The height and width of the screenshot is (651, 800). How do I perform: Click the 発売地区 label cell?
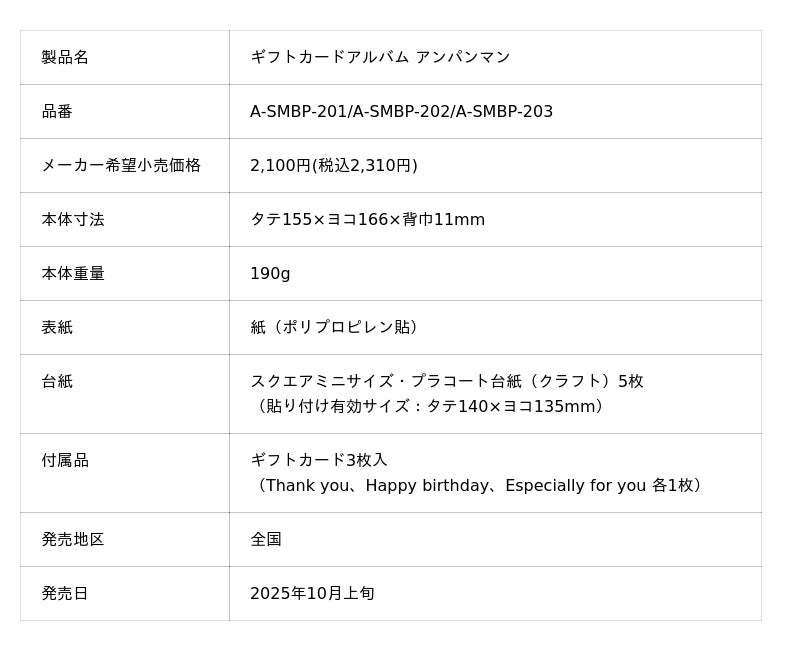(x=73, y=539)
